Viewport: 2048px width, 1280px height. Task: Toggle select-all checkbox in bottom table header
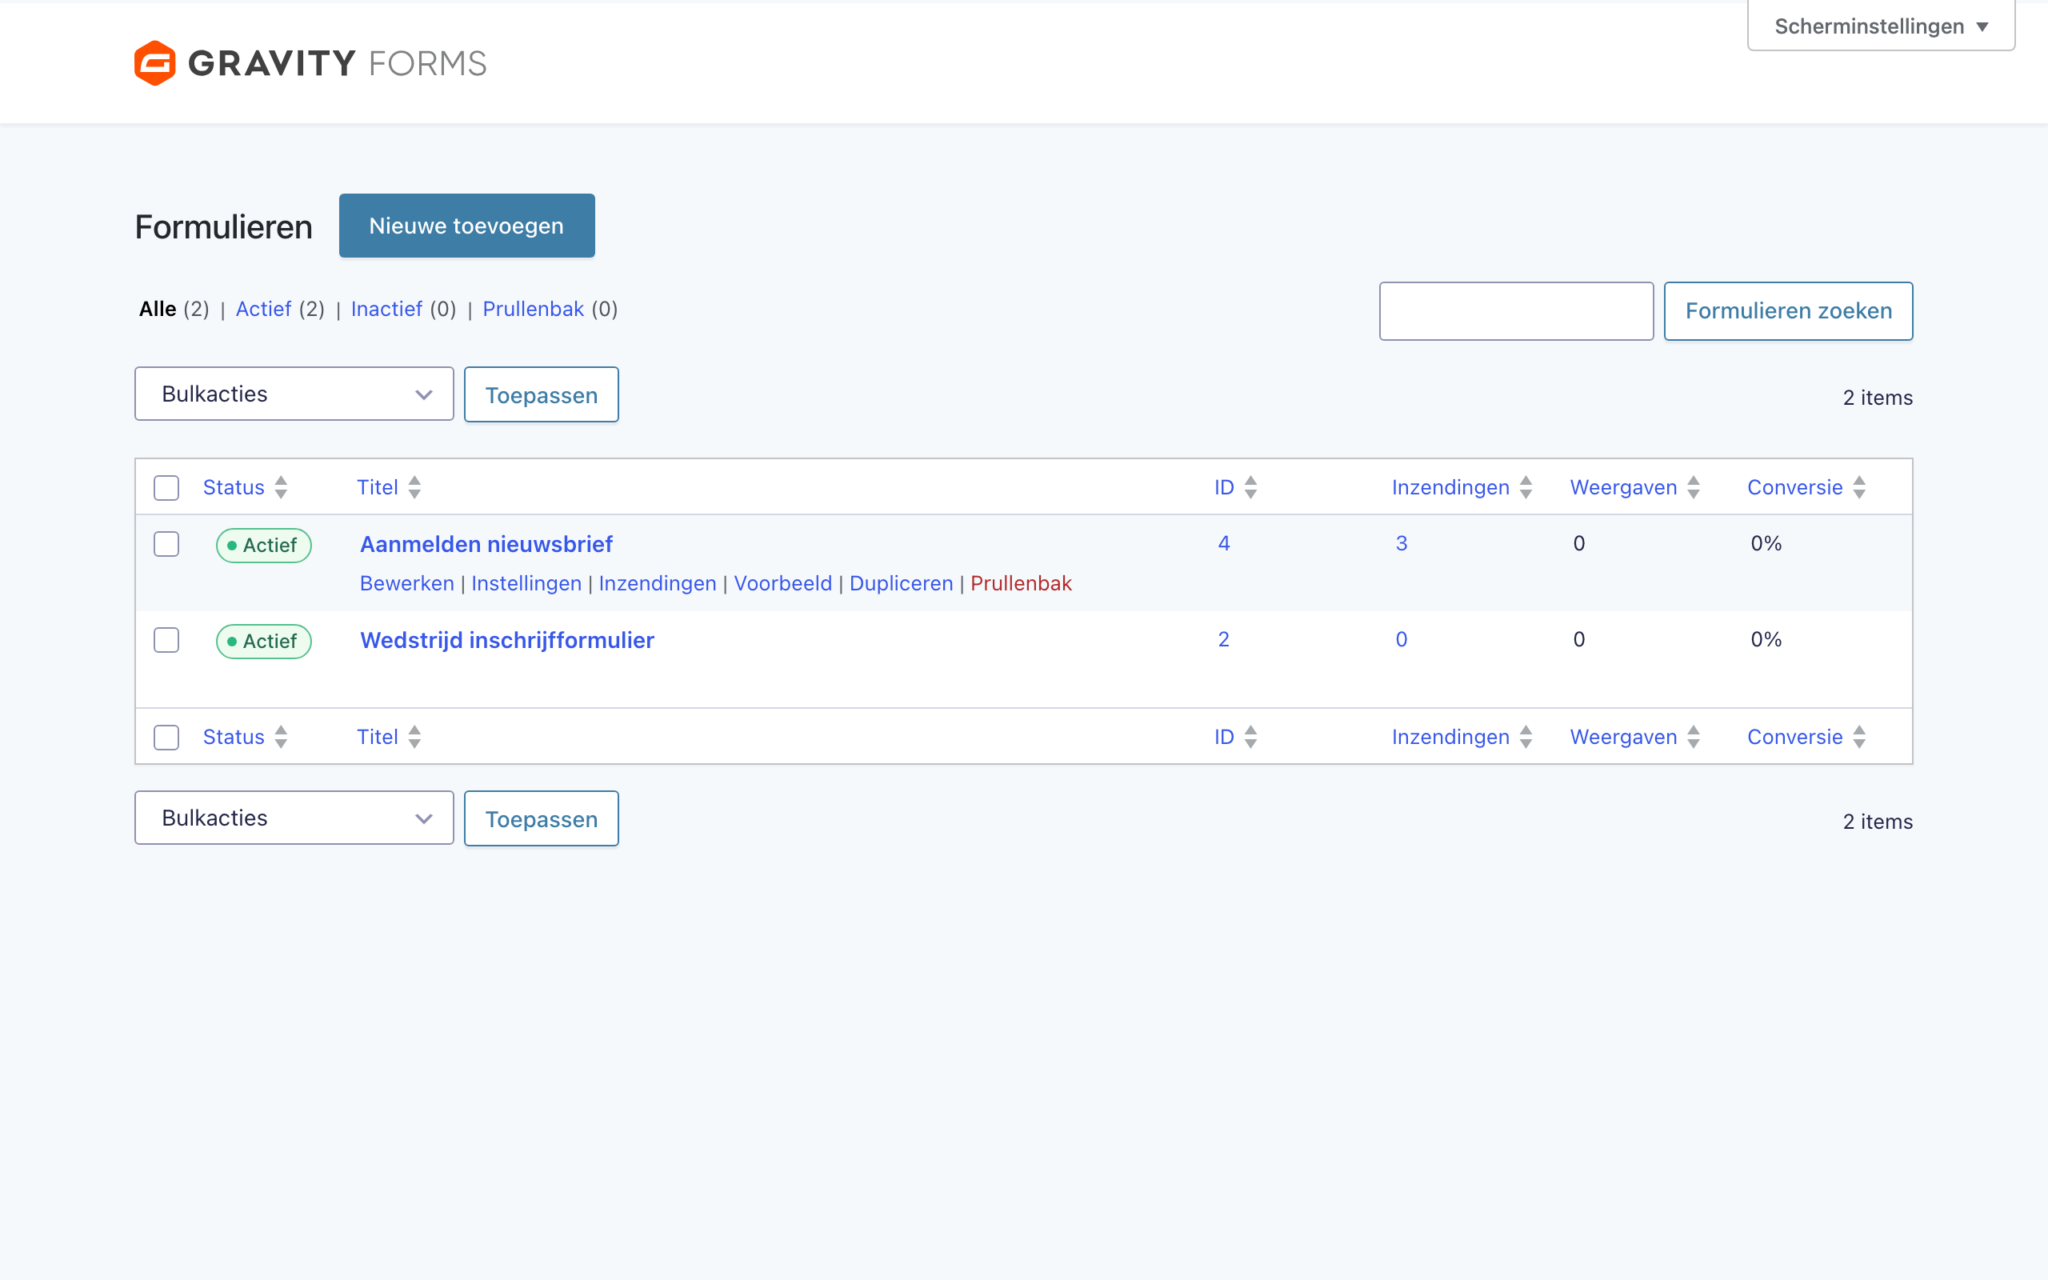coord(166,738)
